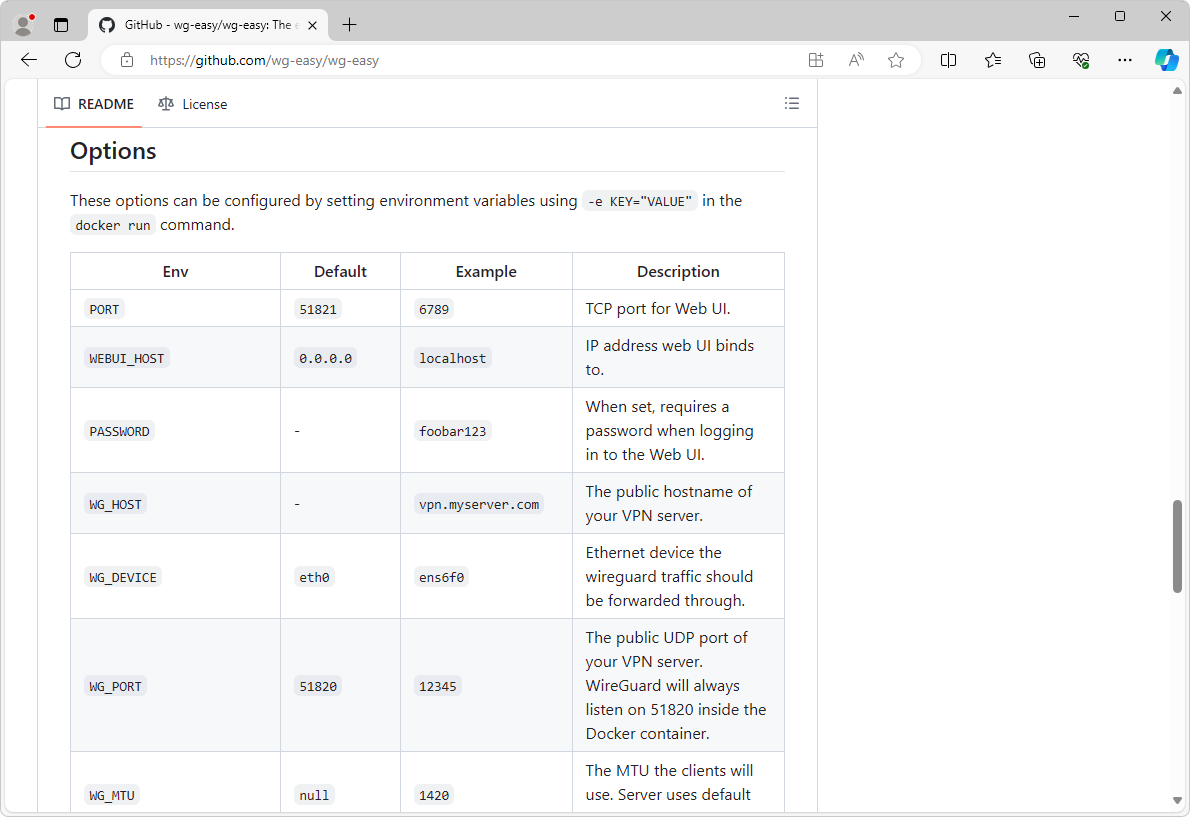Viewport: 1190px width, 817px height.
Task: Click the browser back arrow
Action: click(29, 60)
